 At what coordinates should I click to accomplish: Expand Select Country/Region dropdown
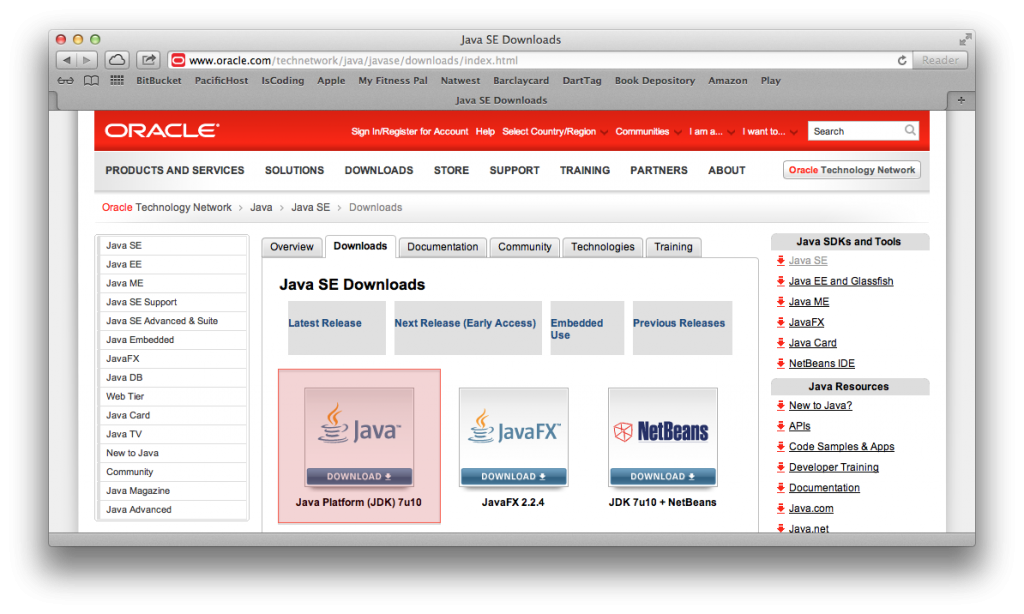[x=554, y=131]
